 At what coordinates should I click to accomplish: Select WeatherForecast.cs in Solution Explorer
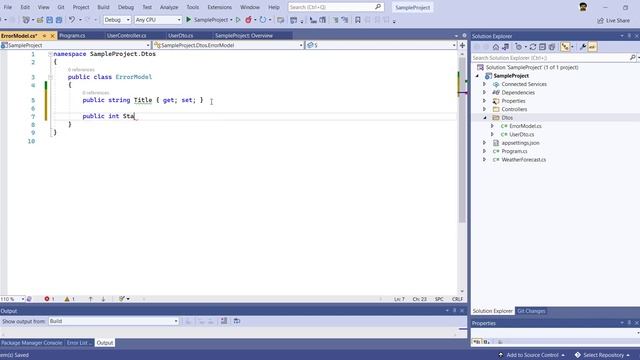pyautogui.click(x=524, y=160)
